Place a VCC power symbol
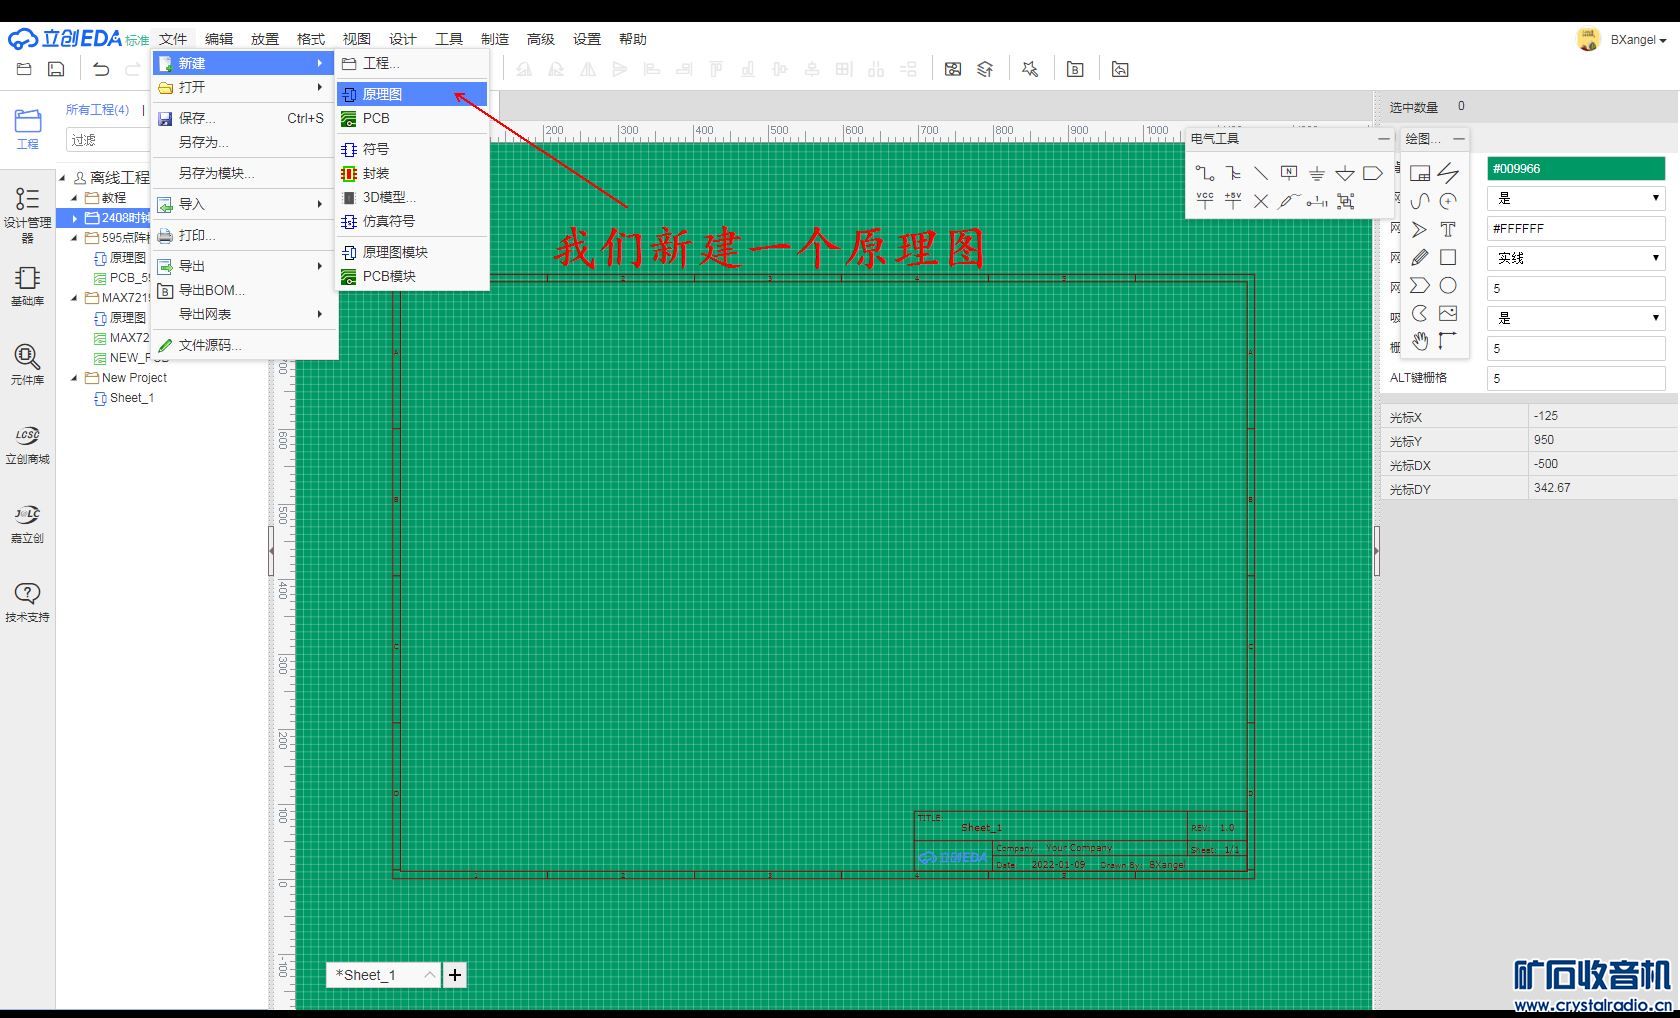This screenshot has height=1018, width=1680. (1205, 201)
